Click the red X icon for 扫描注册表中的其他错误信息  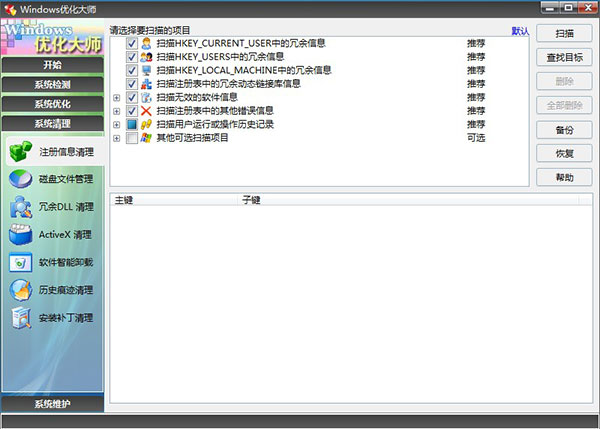click(147, 111)
